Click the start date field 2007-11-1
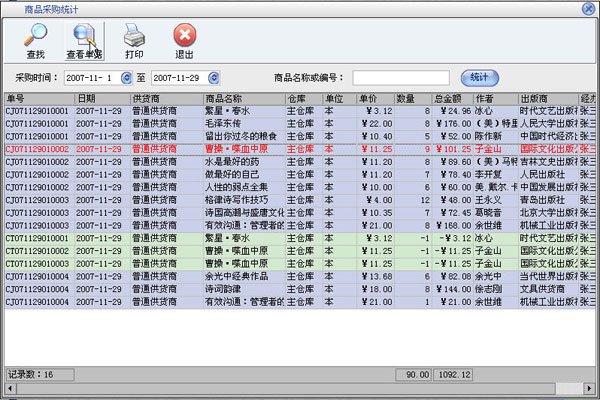600x400 pixels. click(91, 77)
